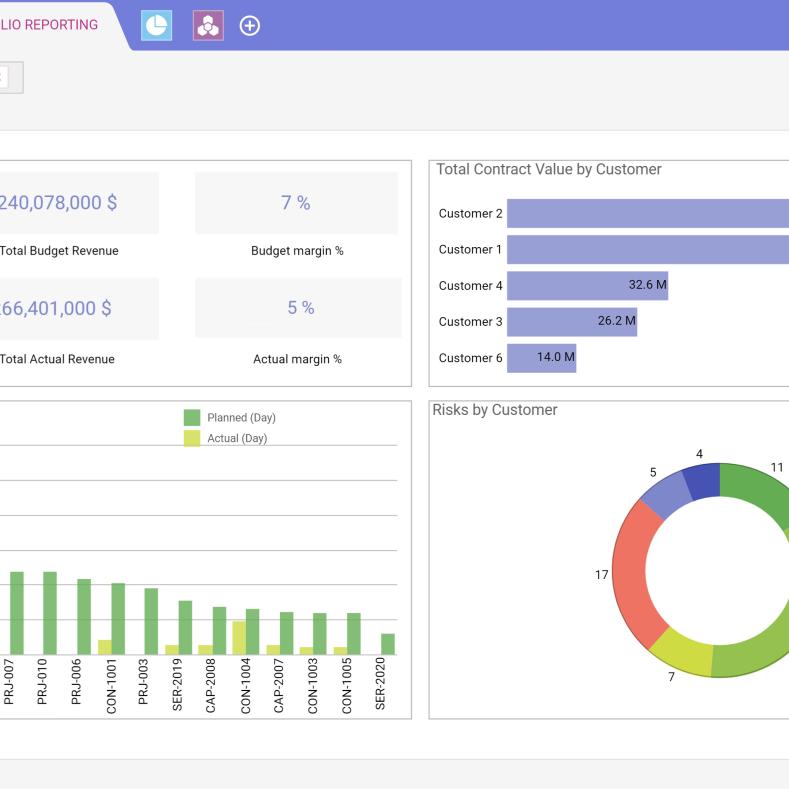Open the purple hexagon cluster tab icon

coord(208,26)
